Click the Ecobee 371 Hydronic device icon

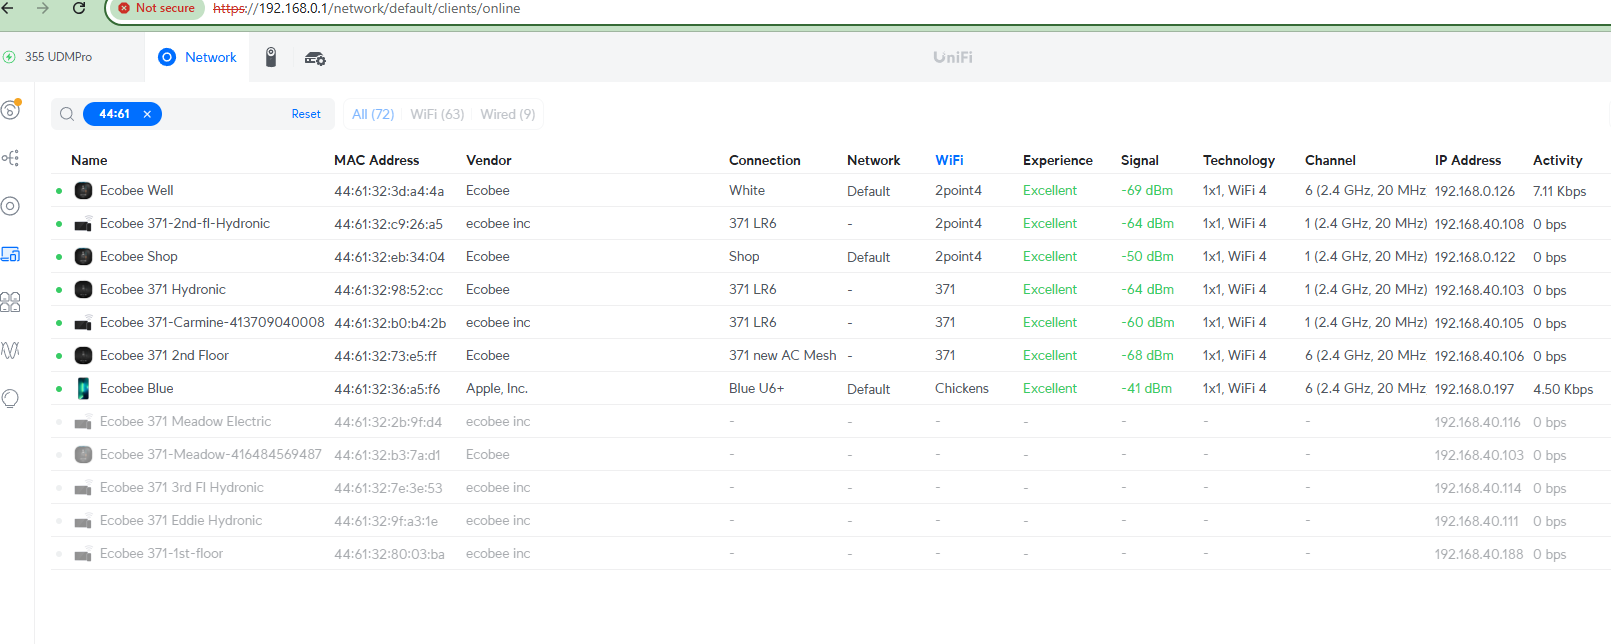(x=84, y=289)
